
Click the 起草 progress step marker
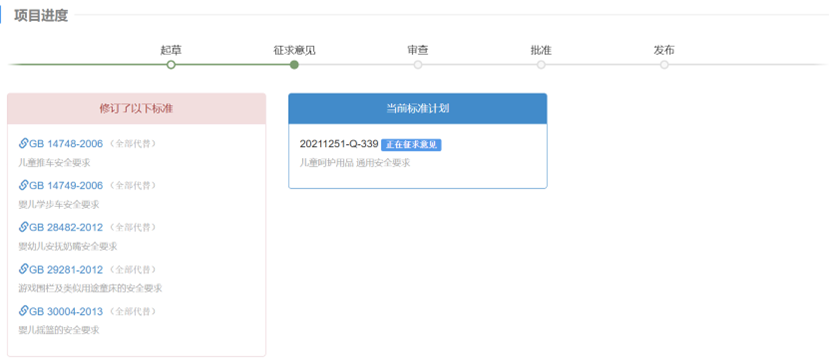(x=171, y=65)
